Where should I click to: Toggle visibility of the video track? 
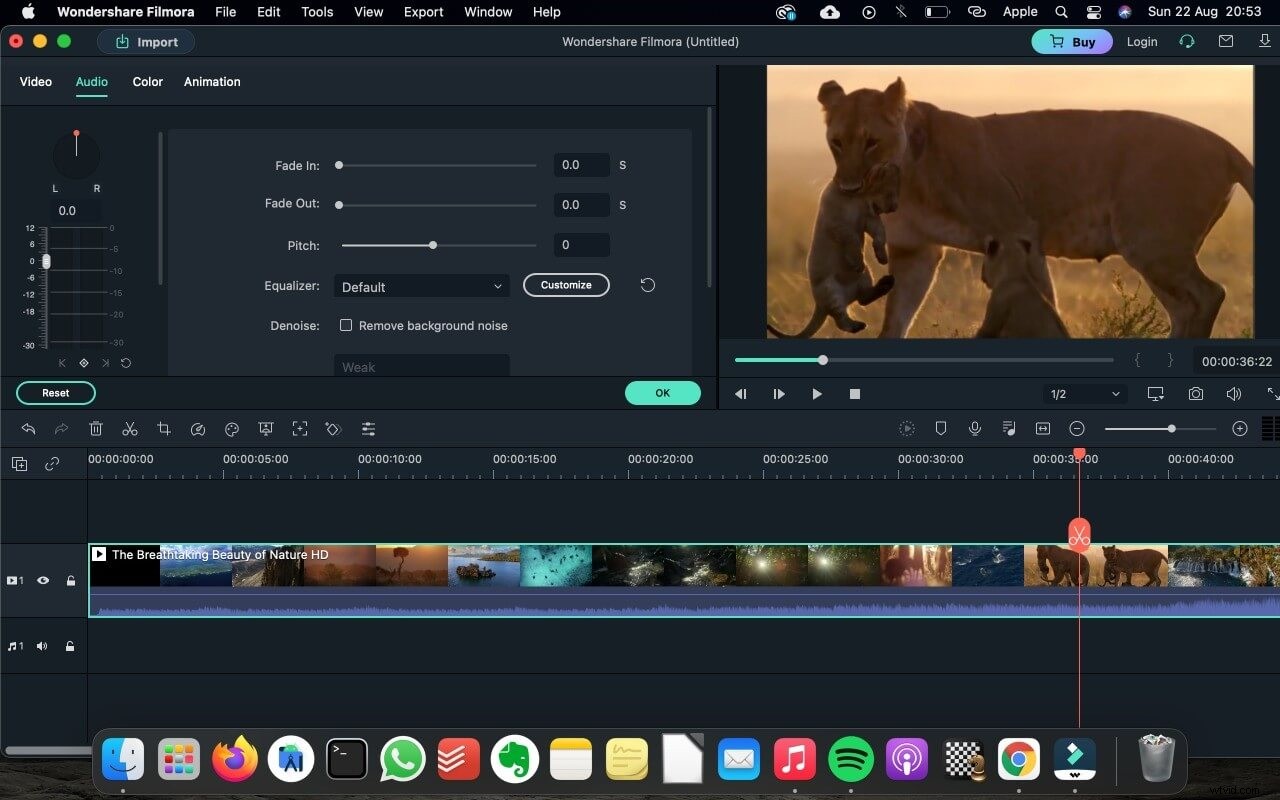[43, 580]
